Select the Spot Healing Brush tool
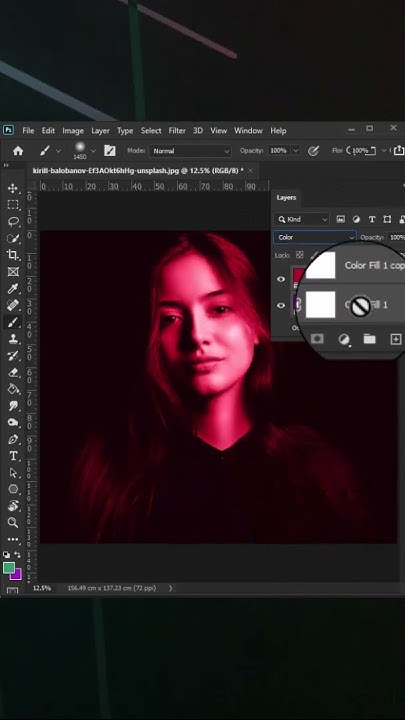405x720 pixels. (x=13, y=305)
